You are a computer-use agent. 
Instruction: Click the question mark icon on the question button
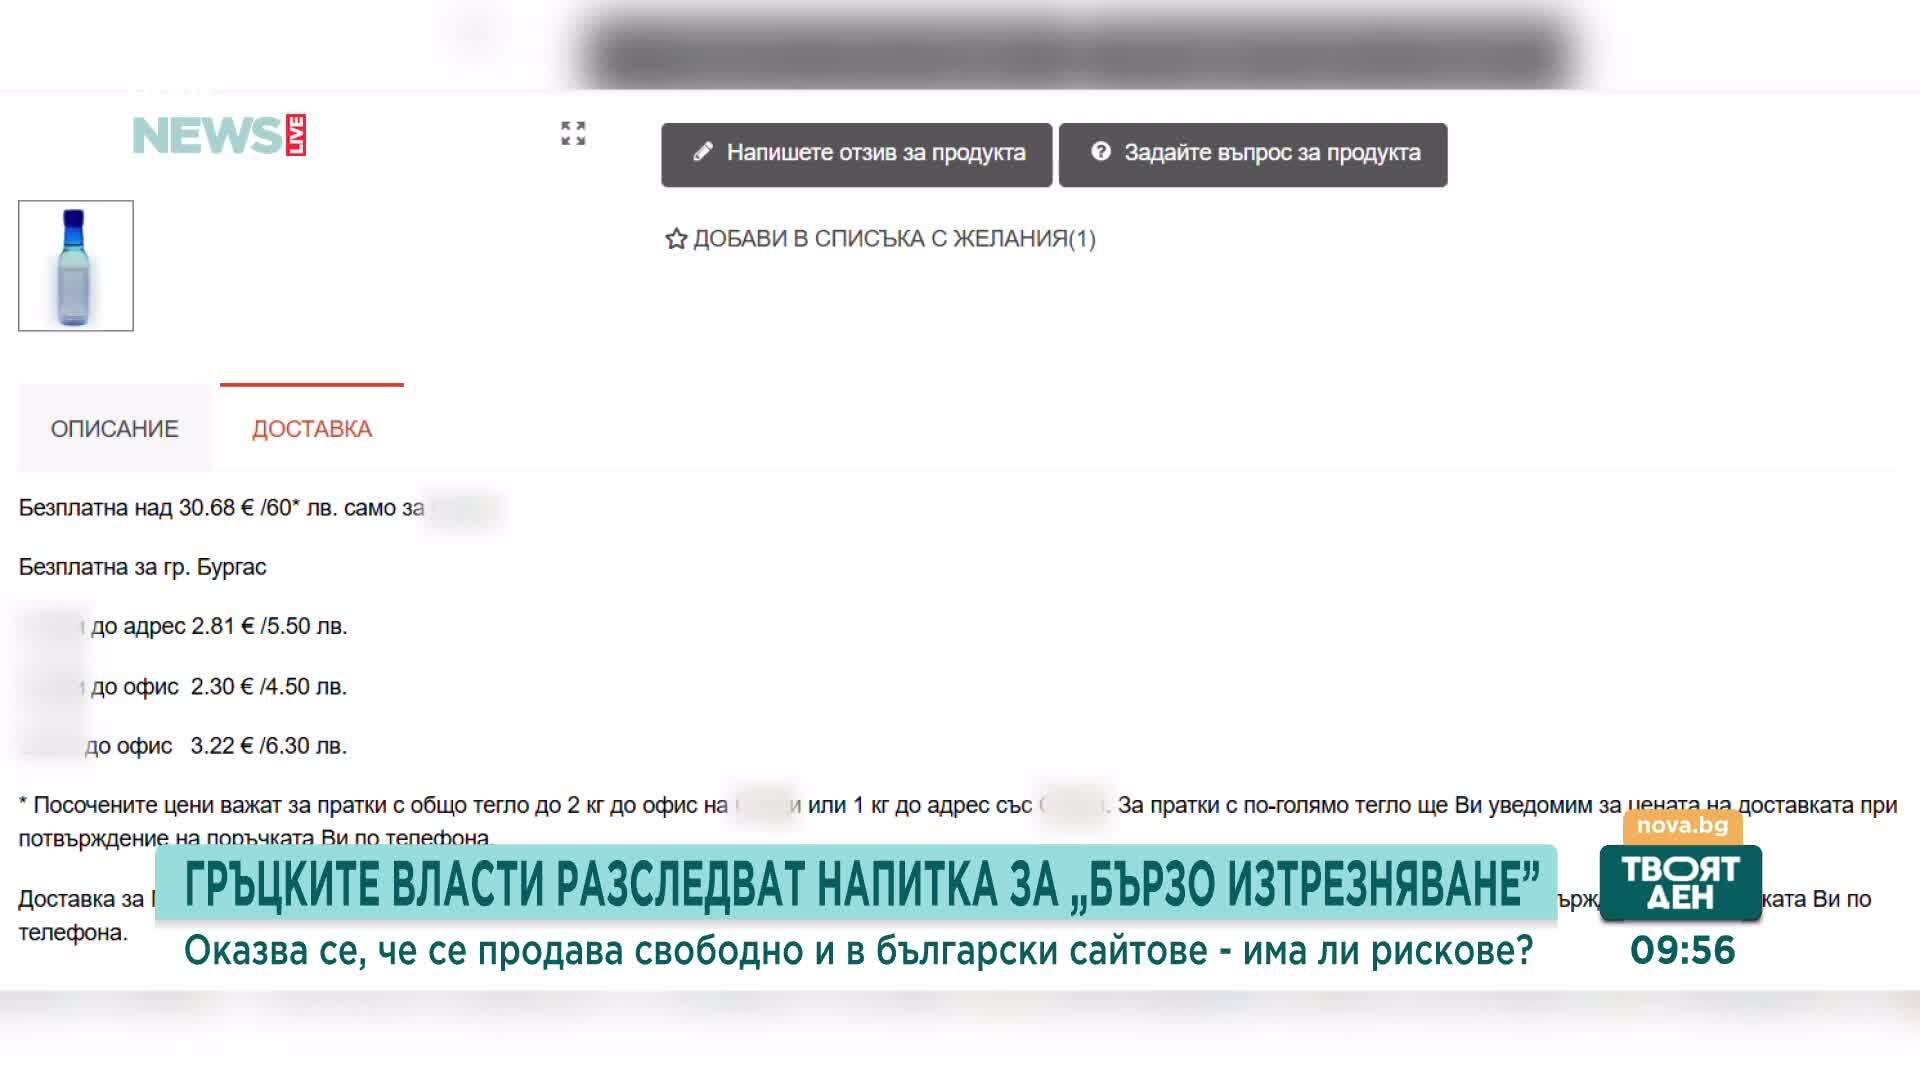click(1101, 152)
